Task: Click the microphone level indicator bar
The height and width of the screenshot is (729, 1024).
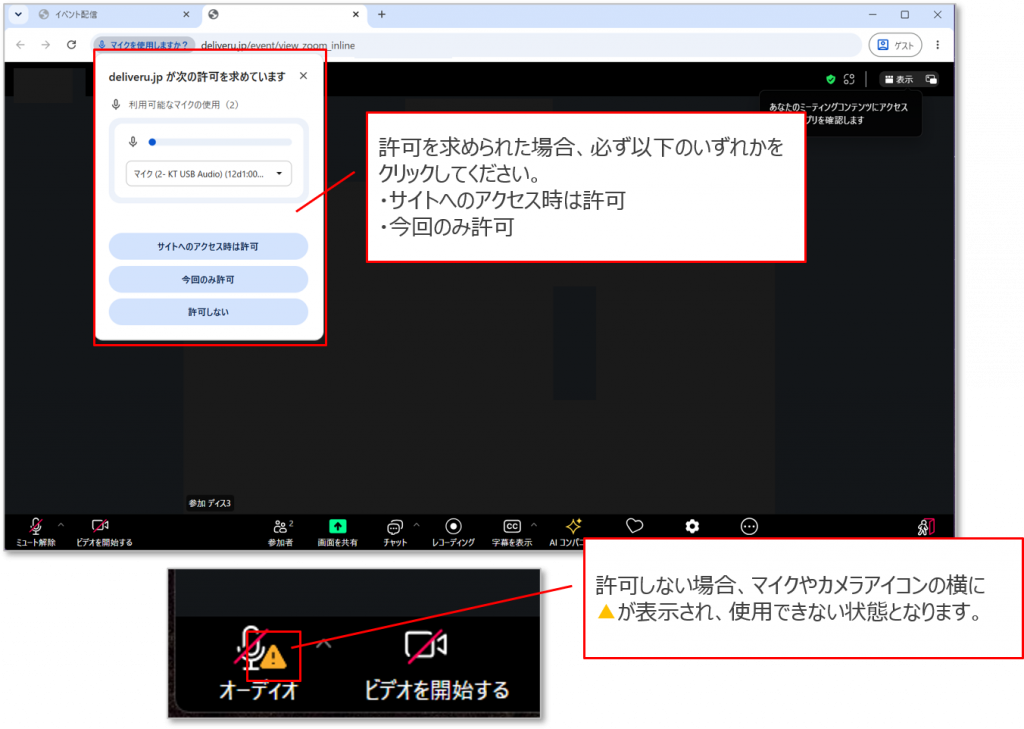Action: 221,142
